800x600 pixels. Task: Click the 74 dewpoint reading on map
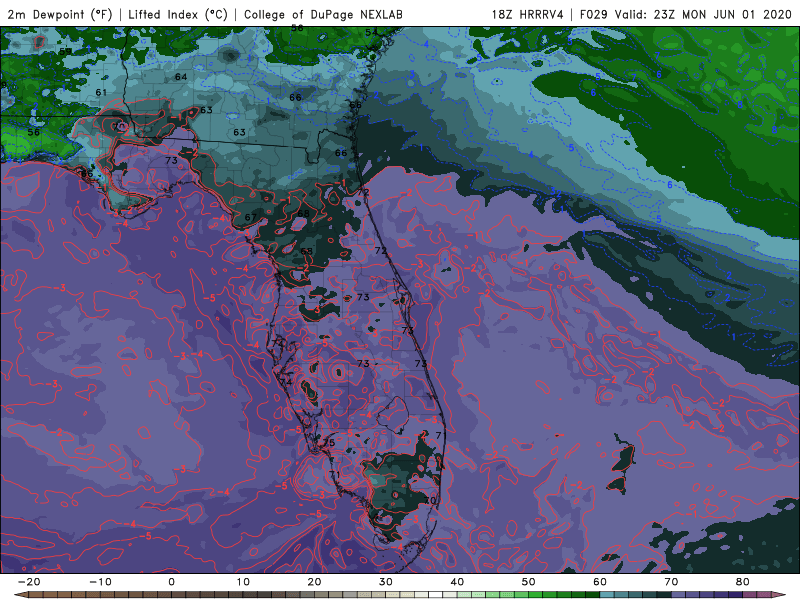[x=286, y=382]
